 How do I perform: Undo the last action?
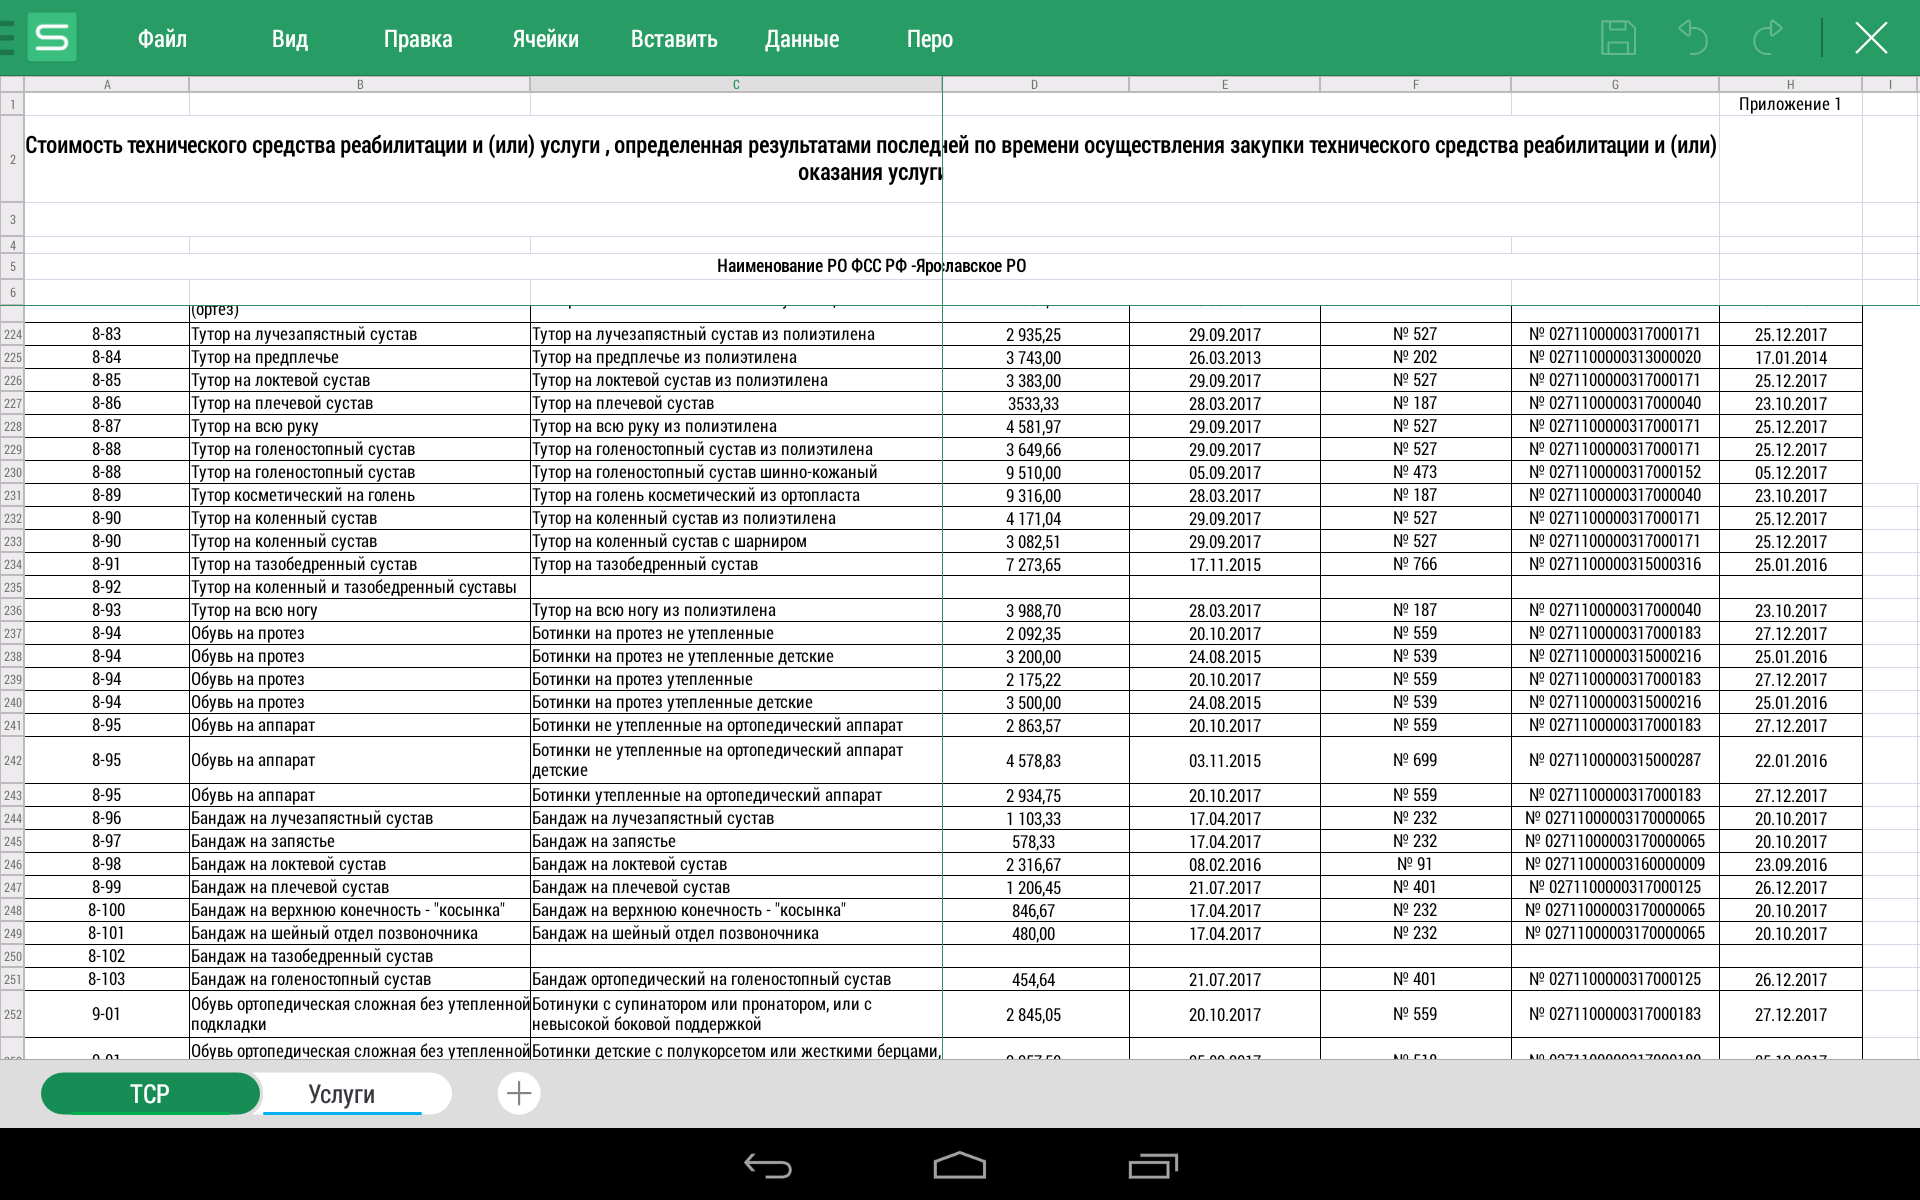point(1693,38)
